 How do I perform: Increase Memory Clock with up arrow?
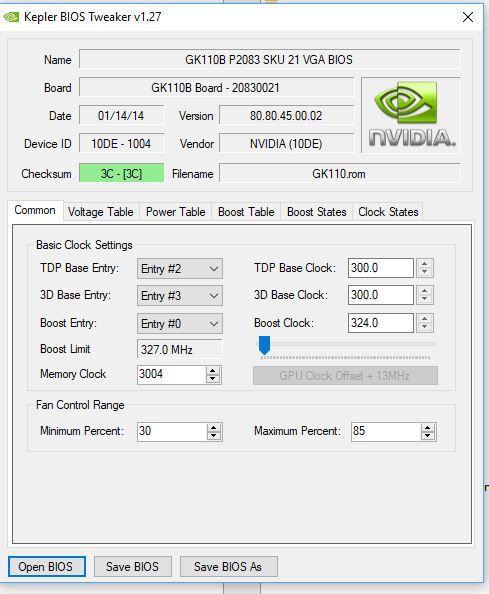(x=213, y=370)
